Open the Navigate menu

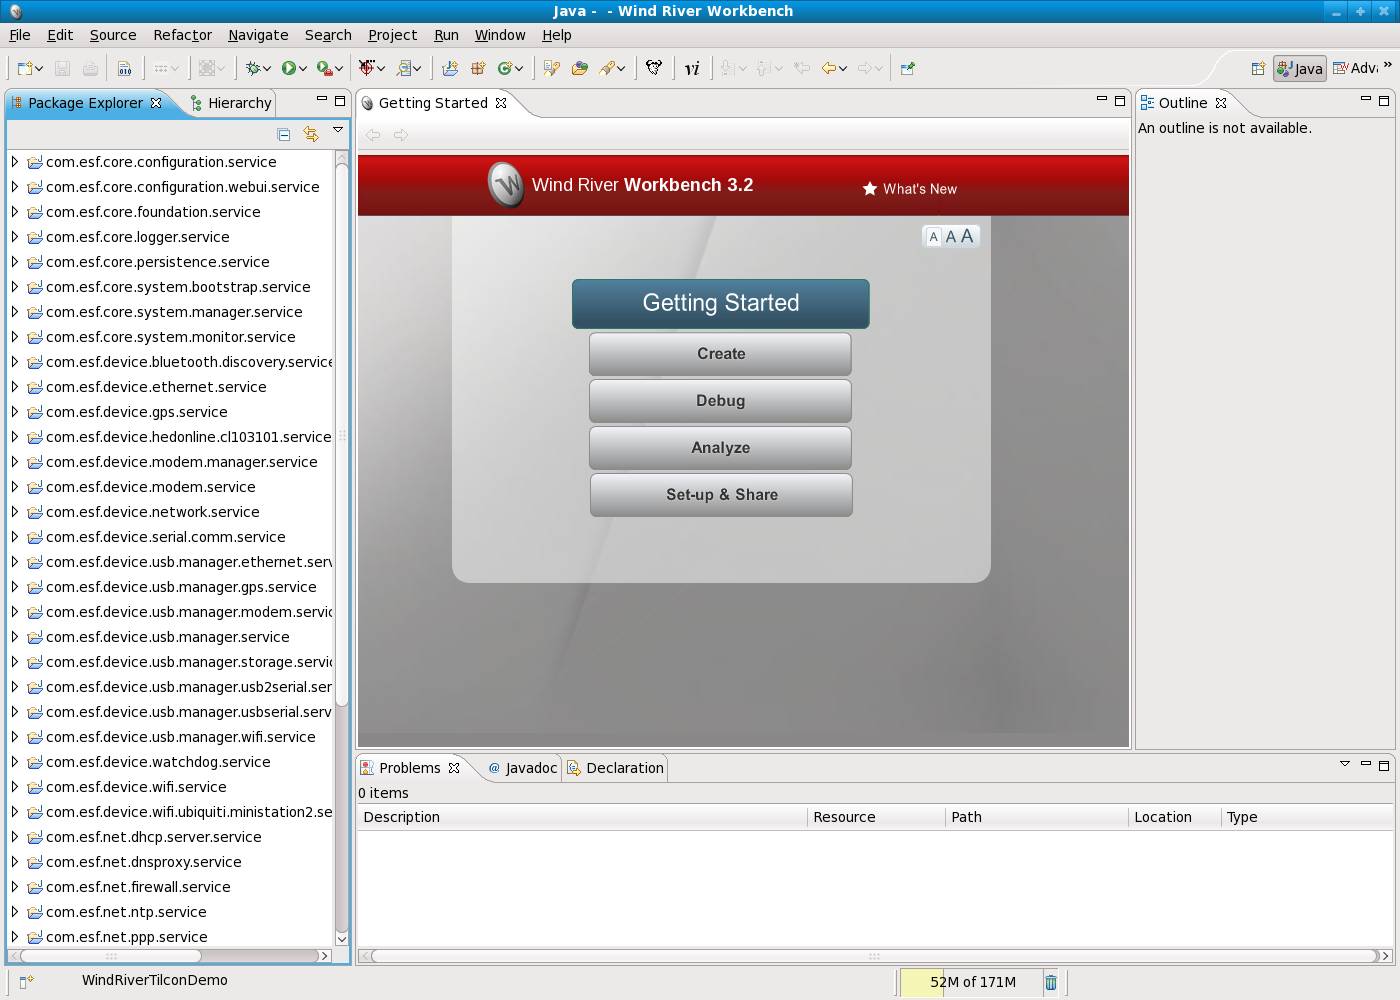(258, 35)
